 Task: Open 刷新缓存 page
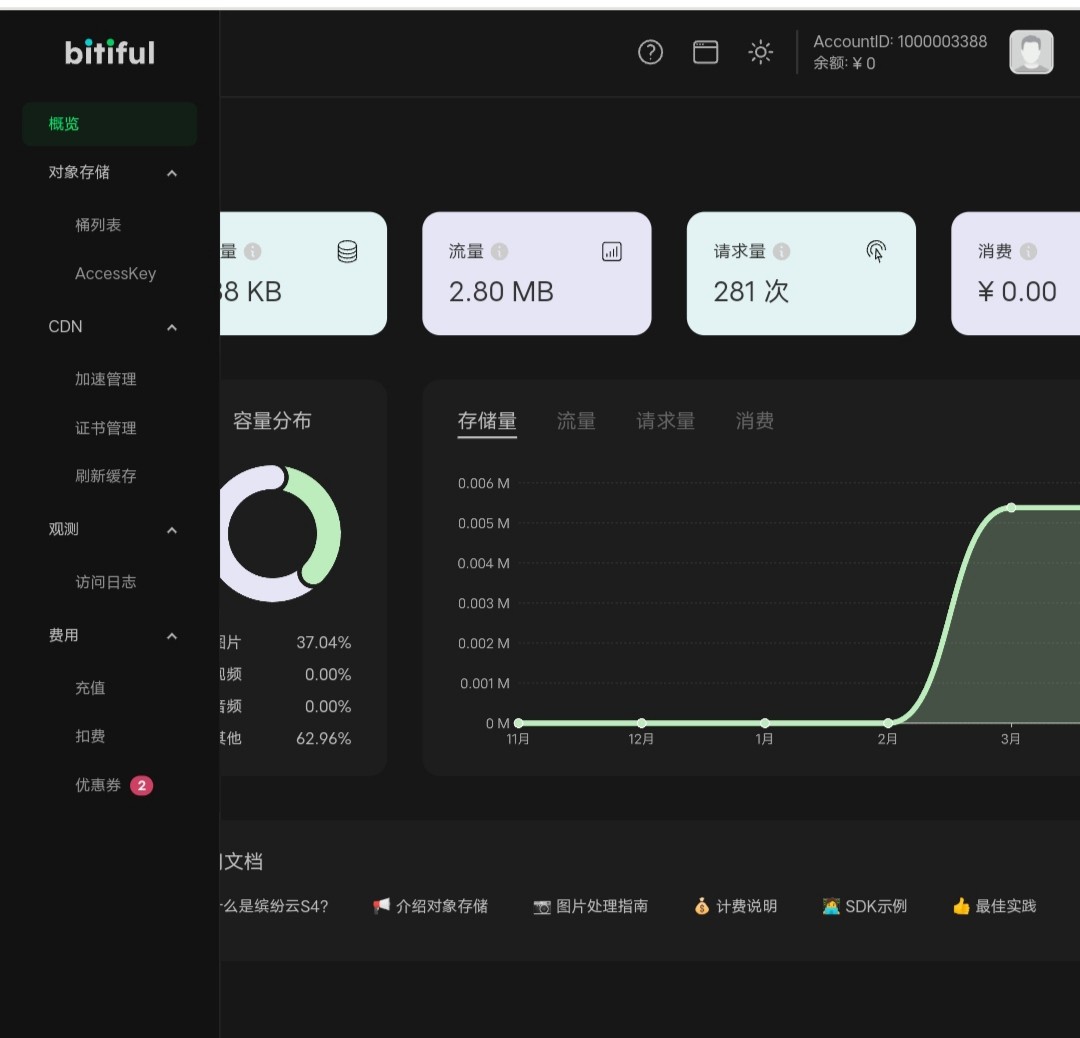[x=105, y=476]
